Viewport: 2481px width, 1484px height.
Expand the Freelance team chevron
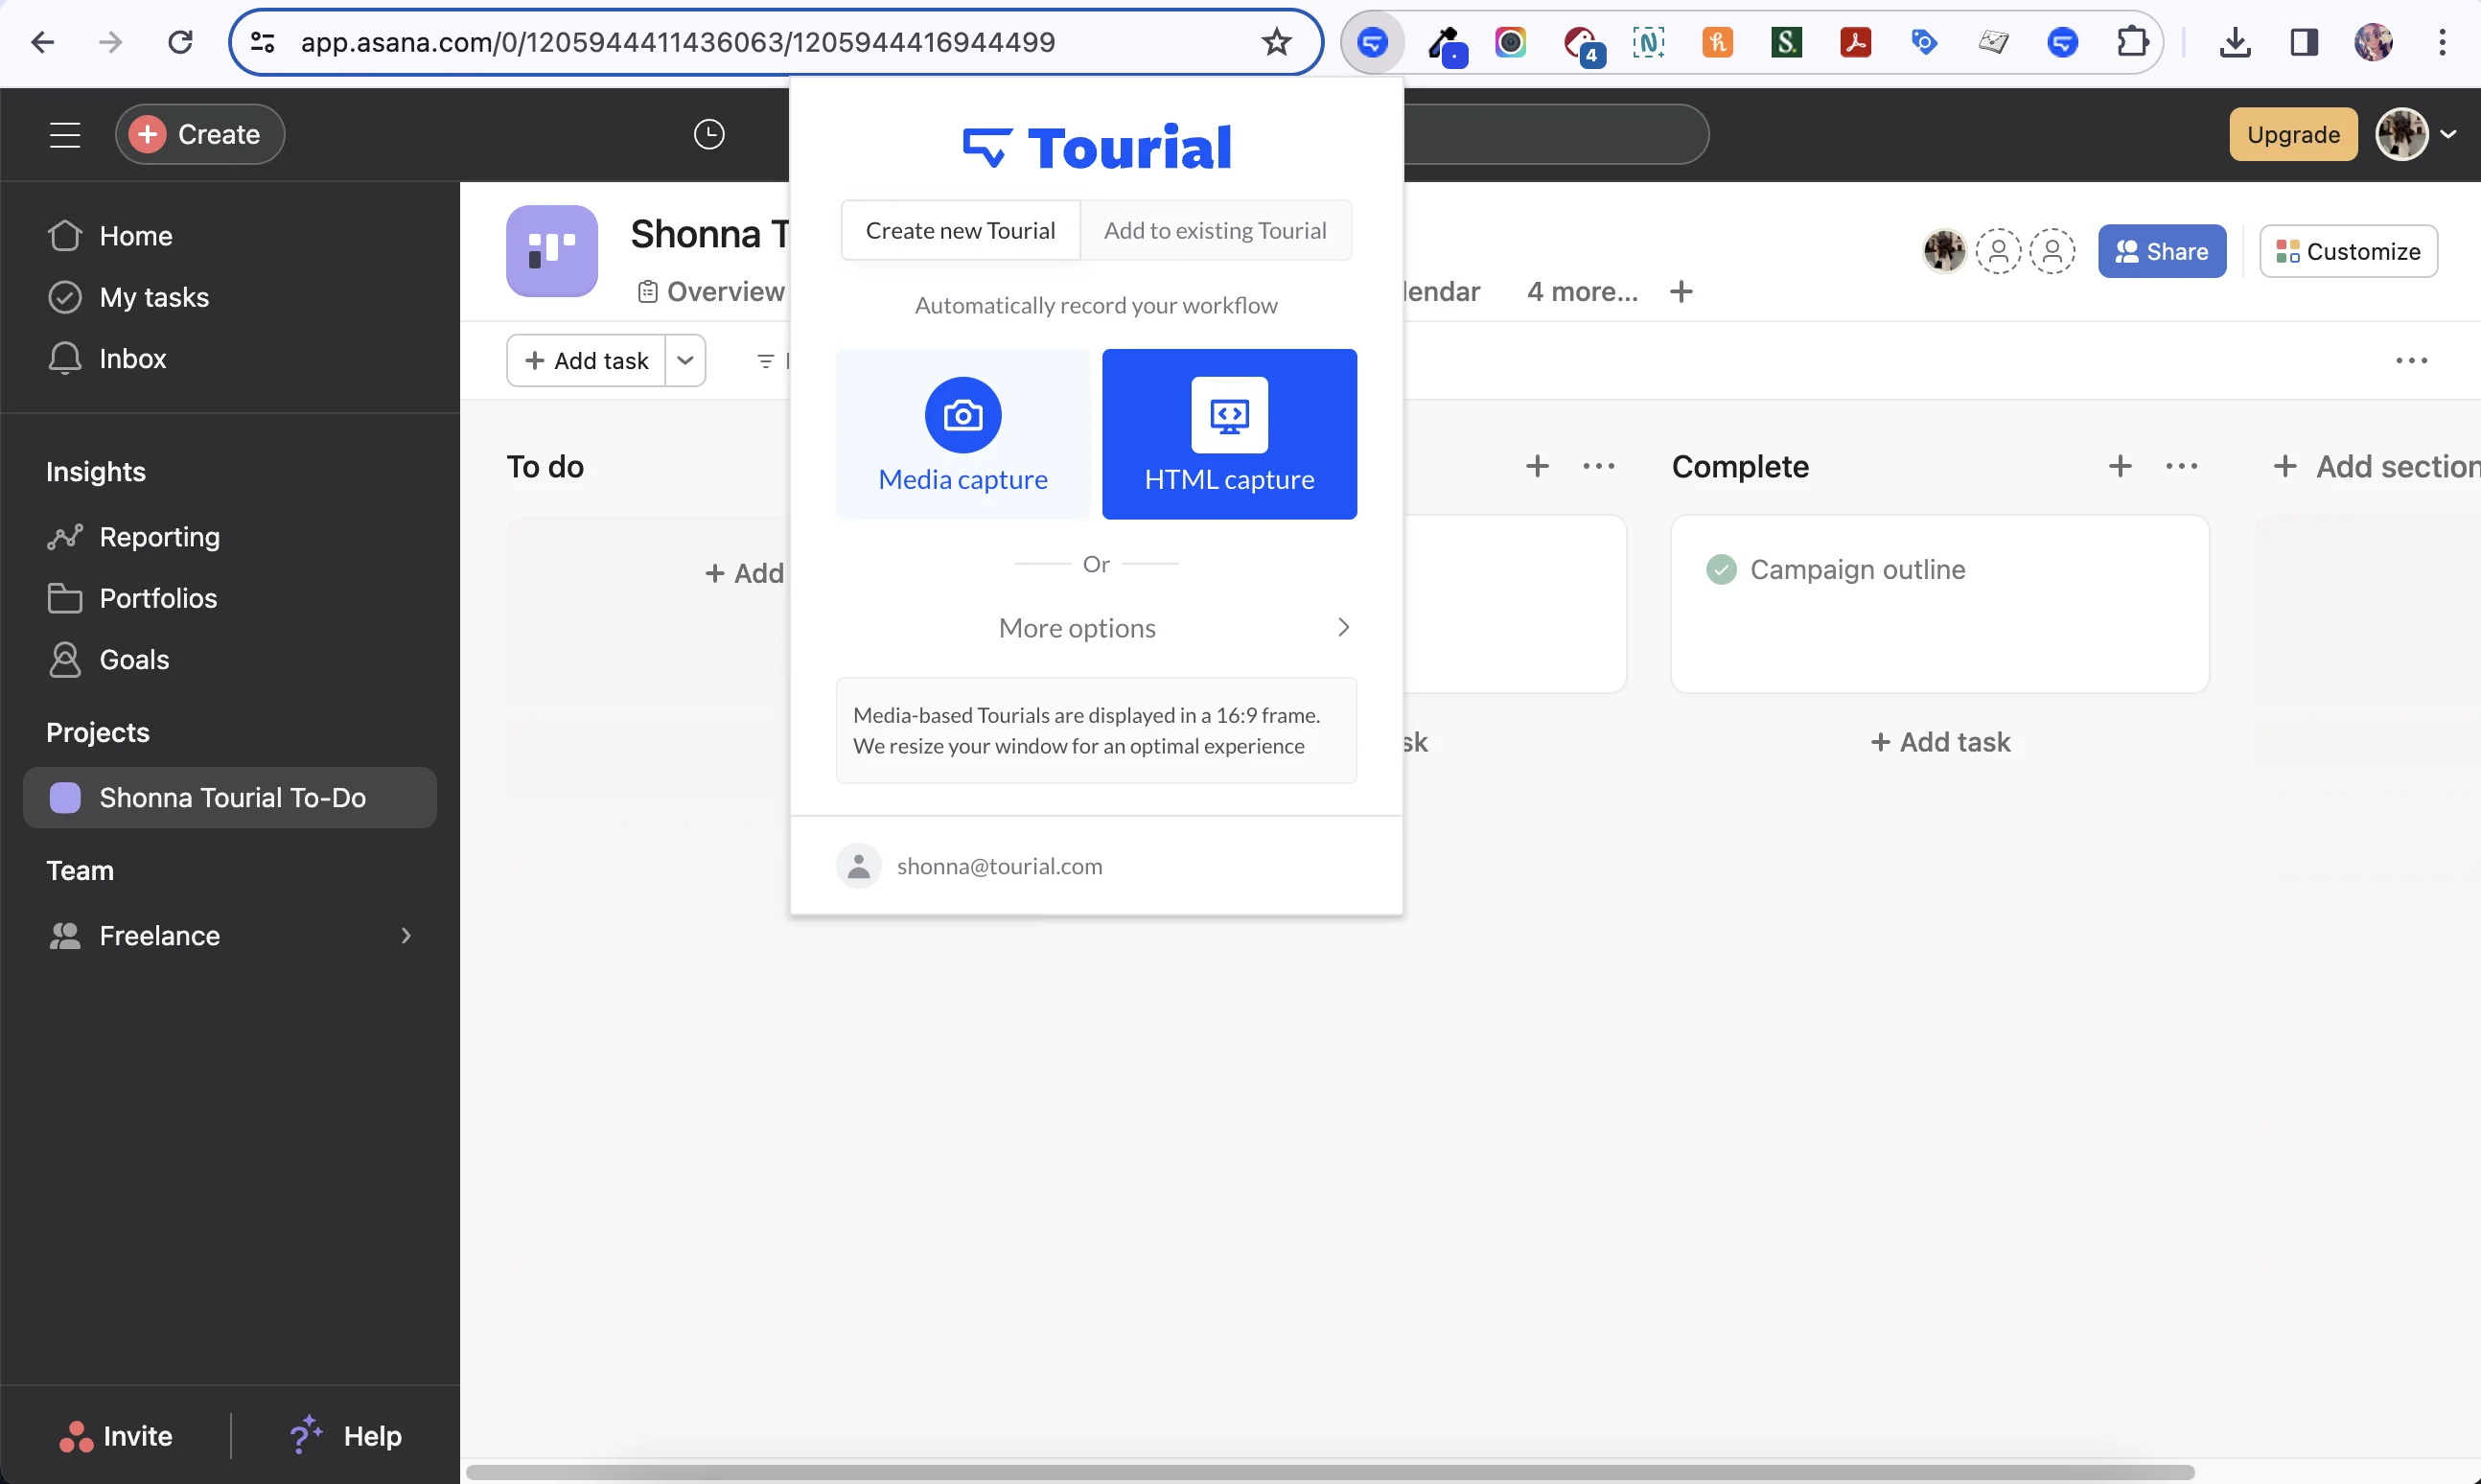405,935
